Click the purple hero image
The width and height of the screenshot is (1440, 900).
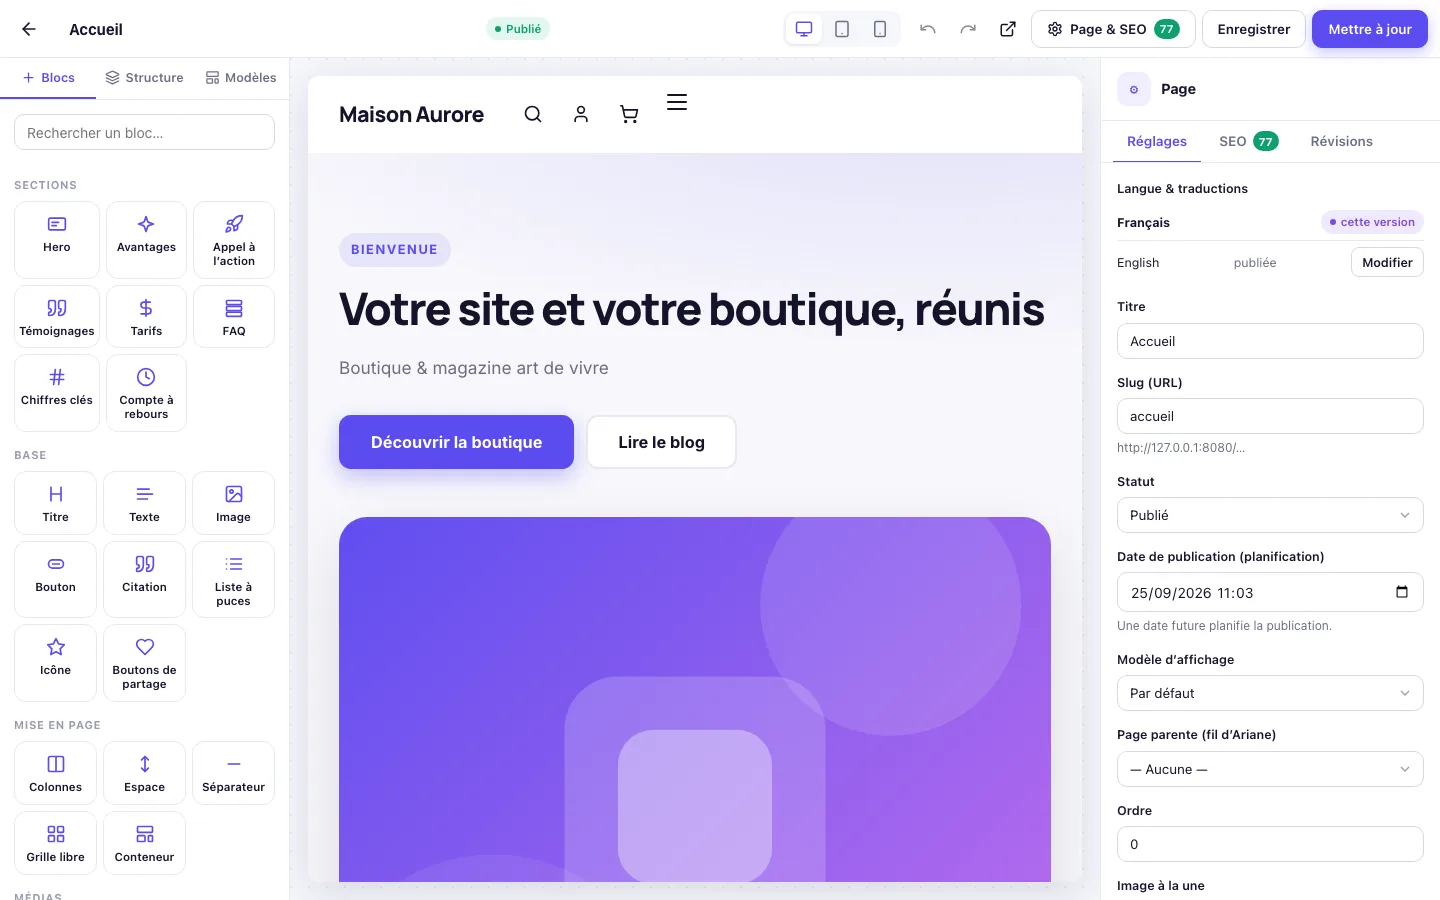[695, 699]
